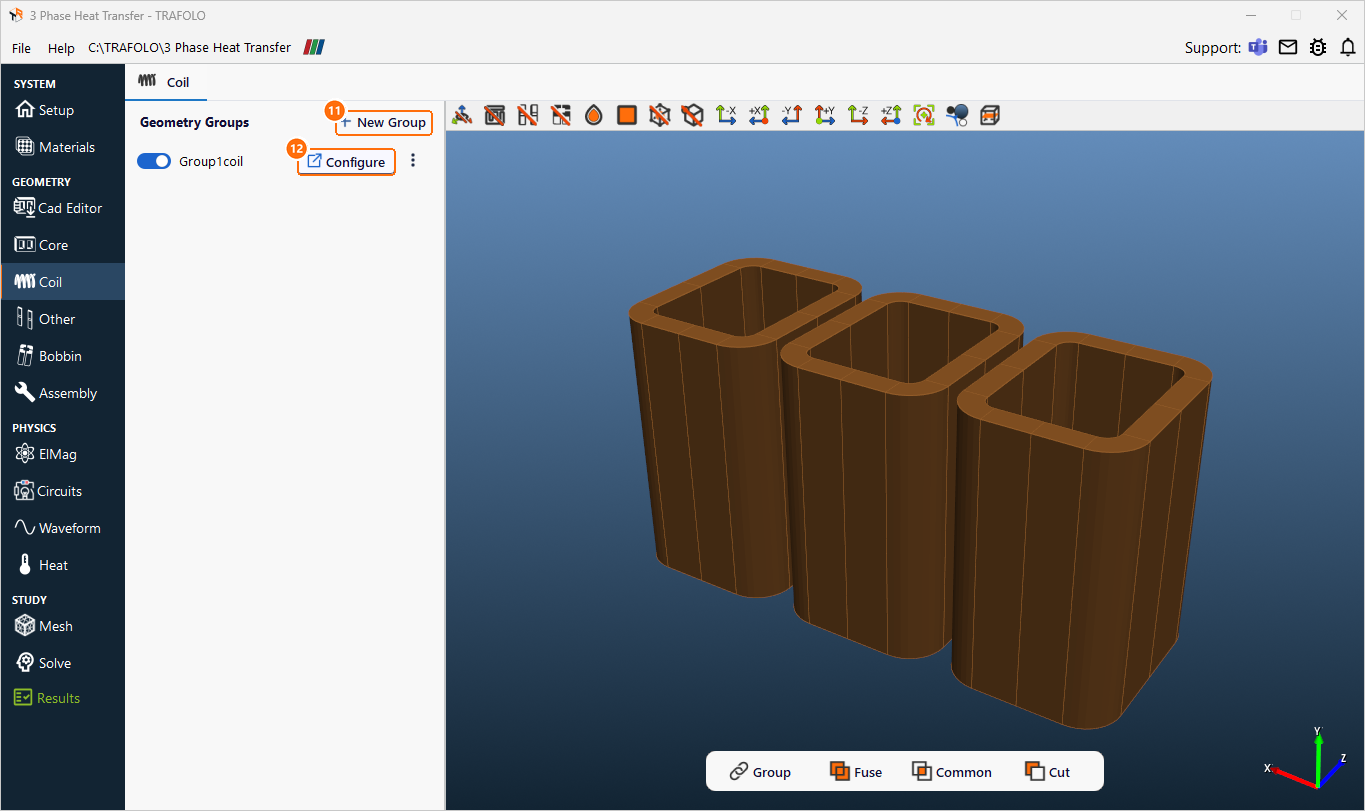Open the notifications bell
The image size is (1365, 811).
tap(1348, 47)
